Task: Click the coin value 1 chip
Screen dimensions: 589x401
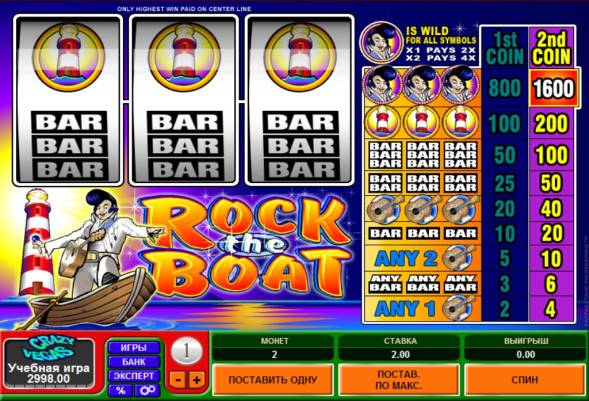Action: tap(187, 352)
